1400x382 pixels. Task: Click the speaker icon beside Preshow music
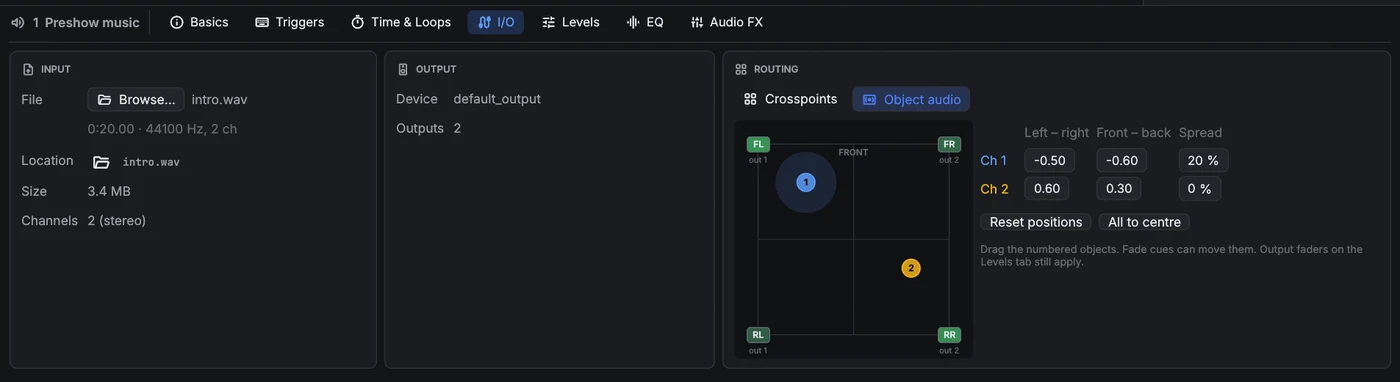point(17,22)
